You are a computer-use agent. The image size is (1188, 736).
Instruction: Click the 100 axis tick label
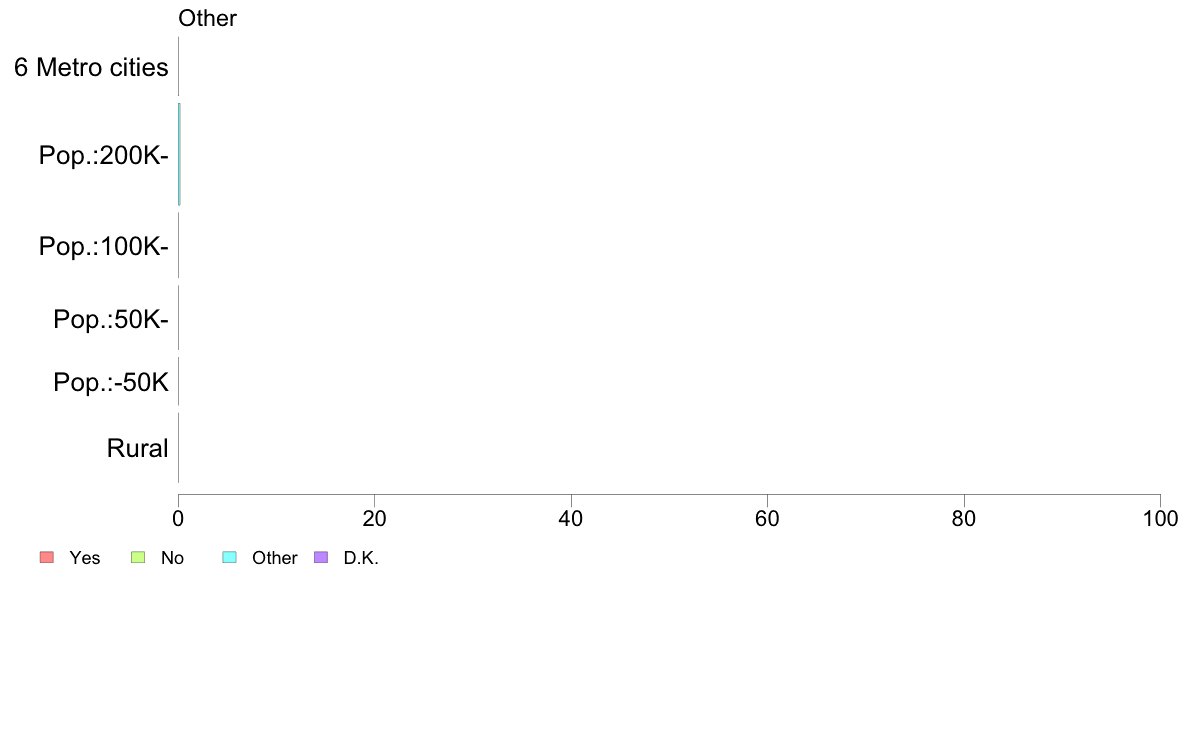pyautogui.click(x=1160, y=518)
